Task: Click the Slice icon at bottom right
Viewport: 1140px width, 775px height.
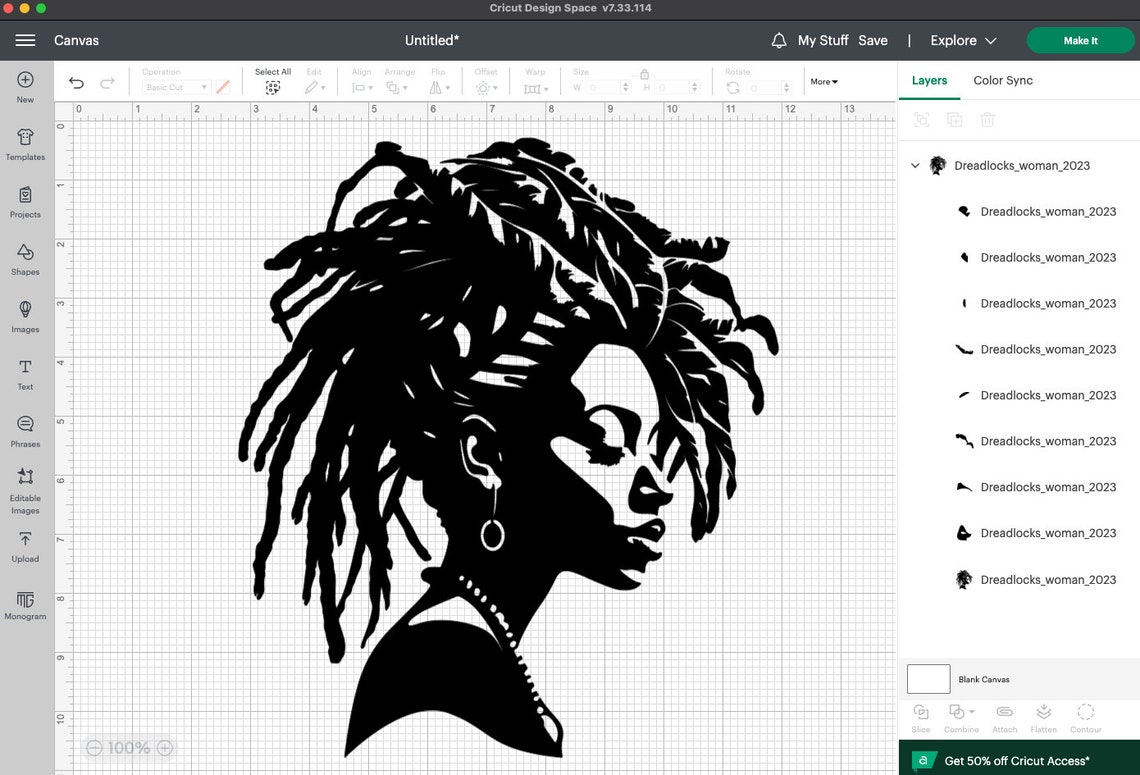Action: [x=920, y=714]
